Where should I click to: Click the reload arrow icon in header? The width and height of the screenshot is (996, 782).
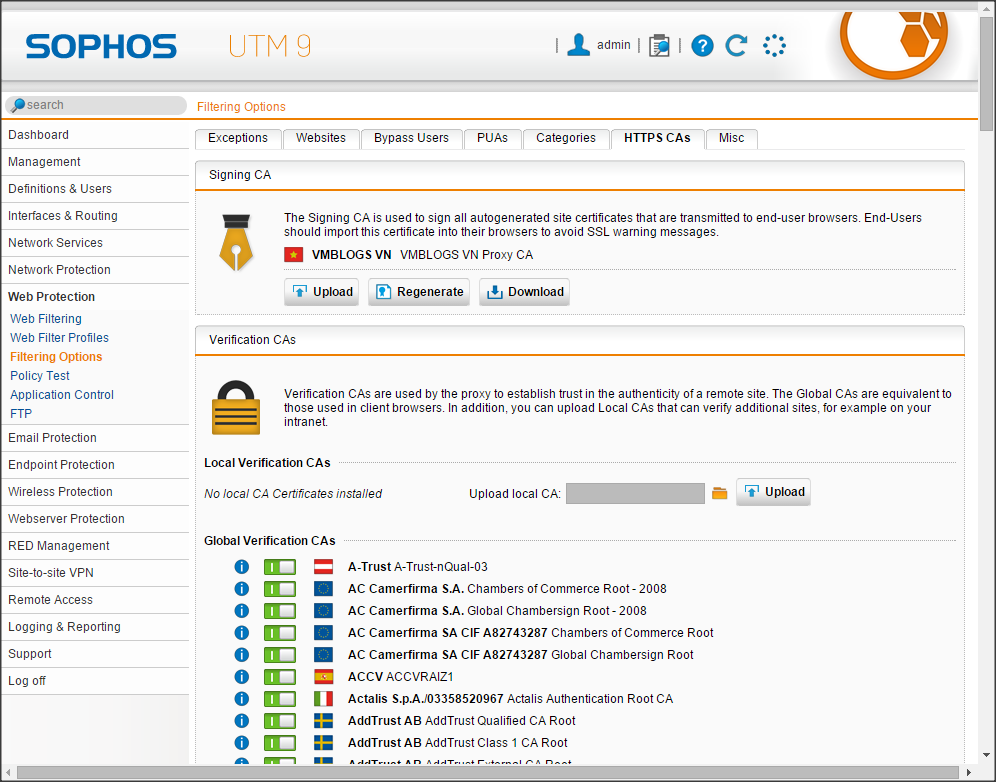point(736,45)
